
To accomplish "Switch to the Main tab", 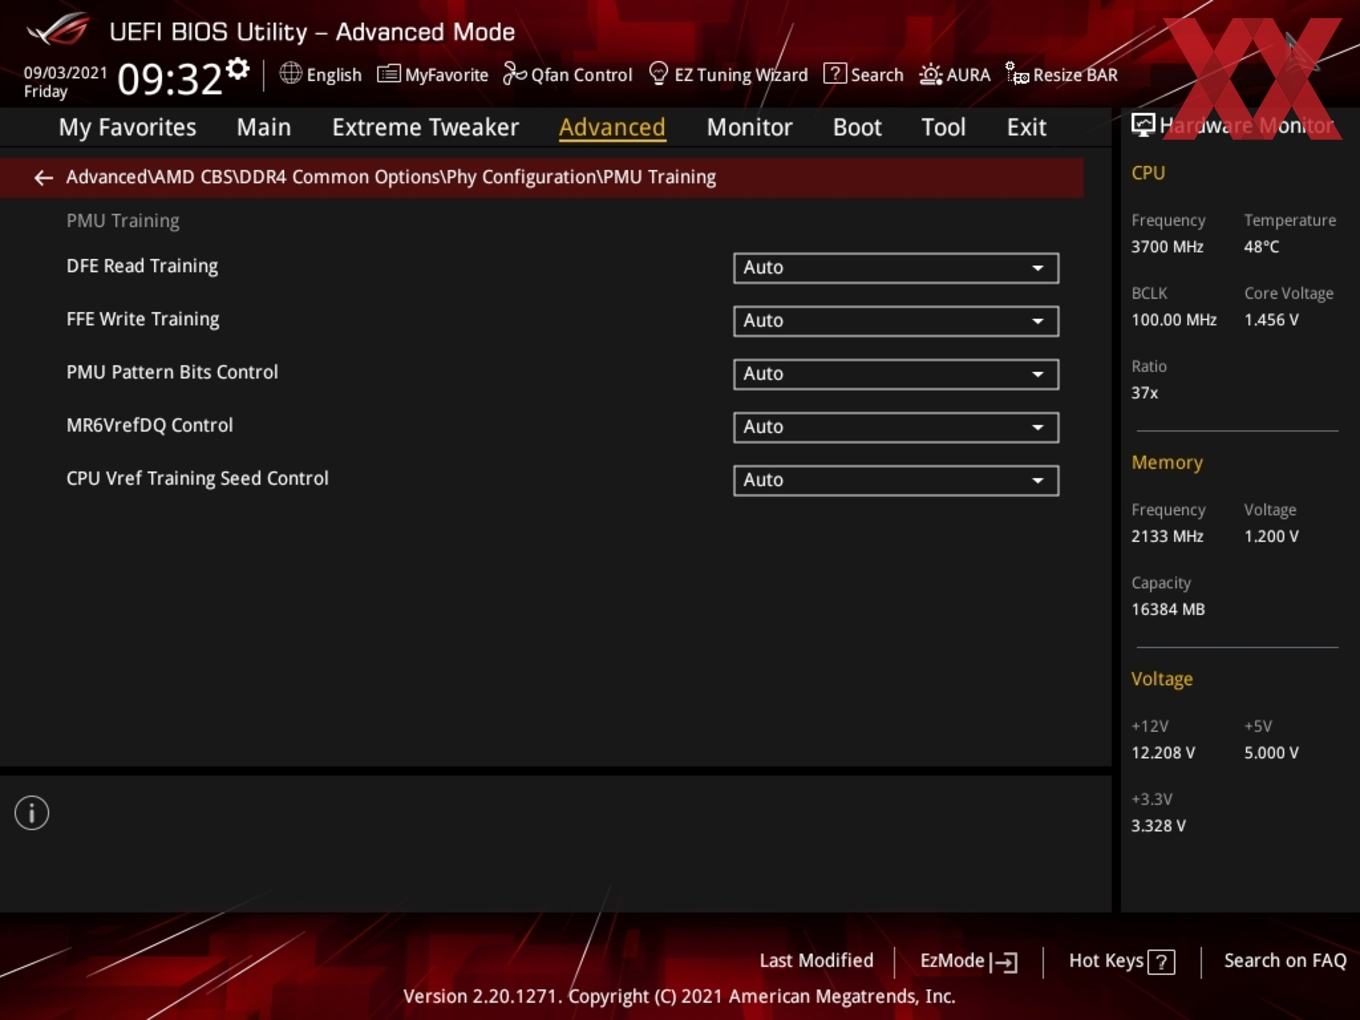I will [x=264, y=127].
